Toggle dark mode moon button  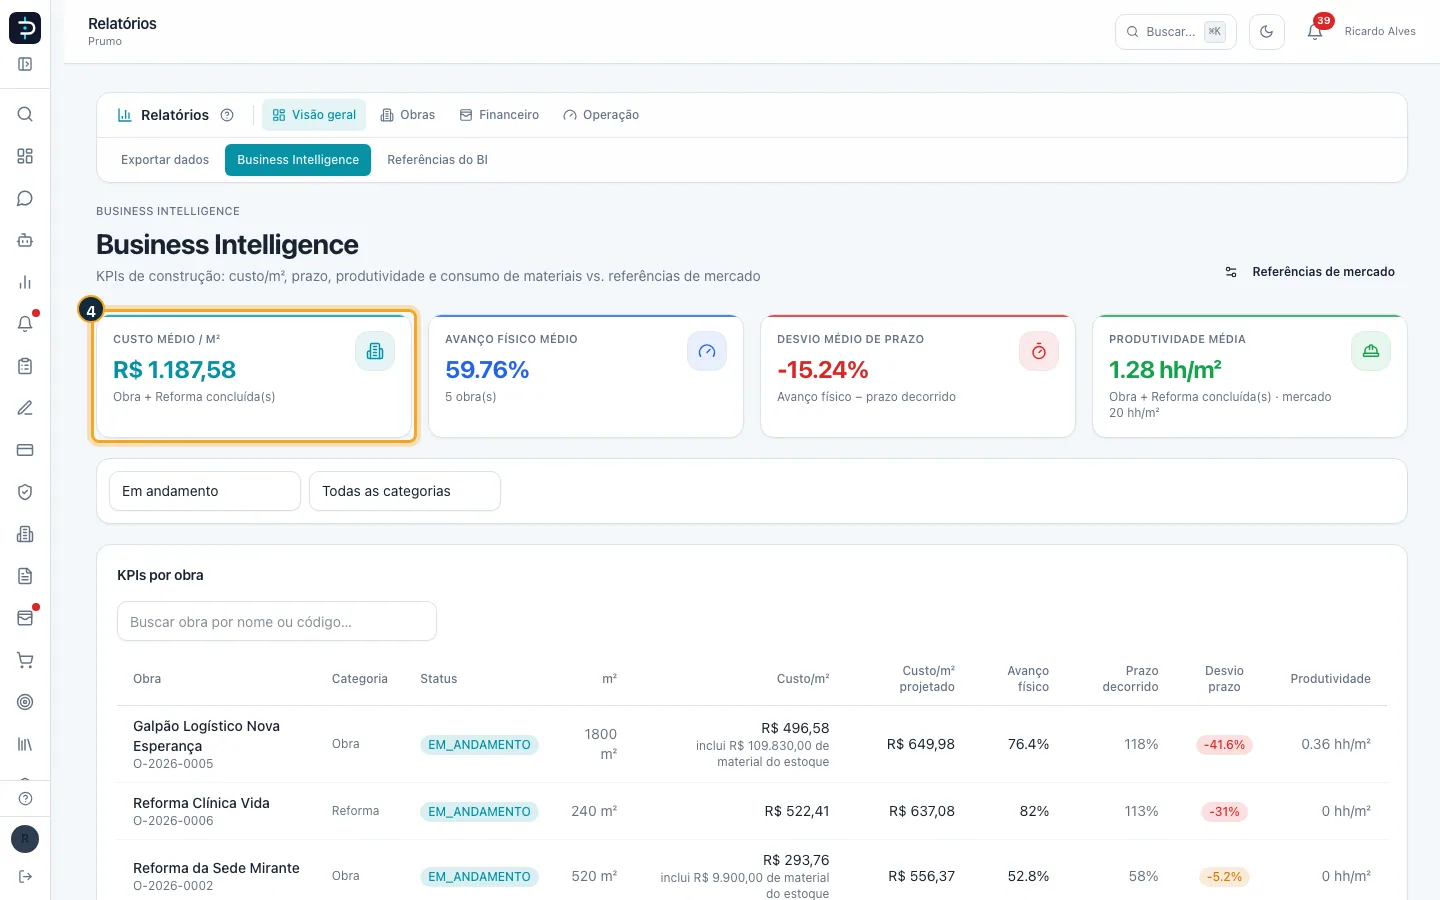pyautogui.click(x=1266, y=31)
